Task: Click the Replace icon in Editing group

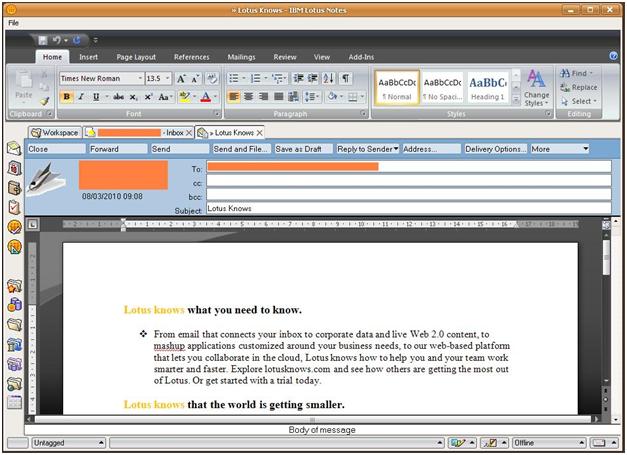Action: click(x=579, y=87)
